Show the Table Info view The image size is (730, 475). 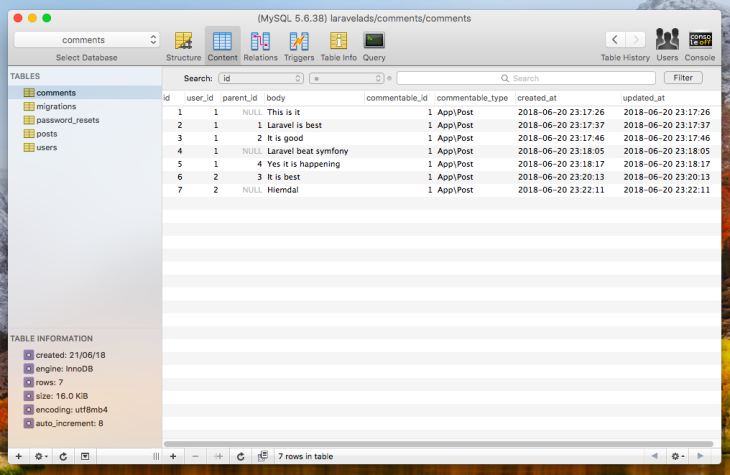point(338,41)
